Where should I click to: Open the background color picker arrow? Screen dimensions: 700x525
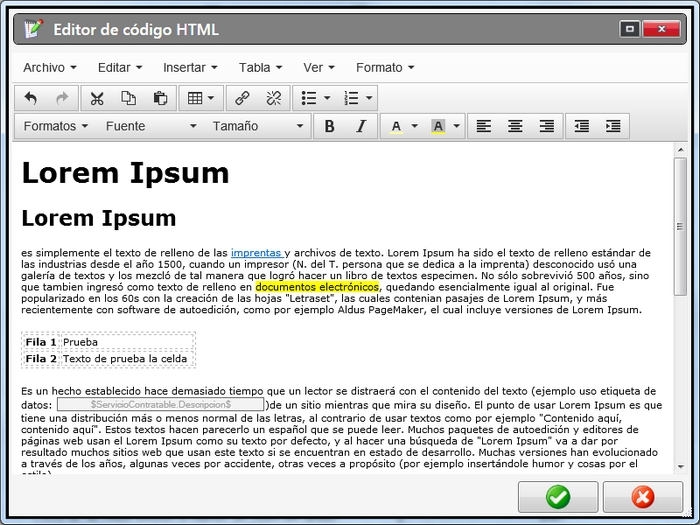[456, 126]
